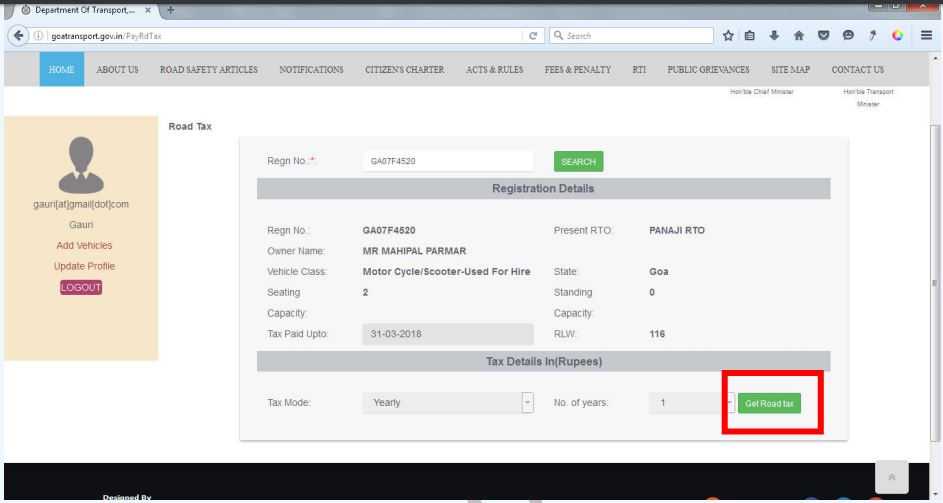The width and height of the screenshot is (943, 503).
Task: Click the Tax Details In(Rupees) header
Action: pos(544,362)
